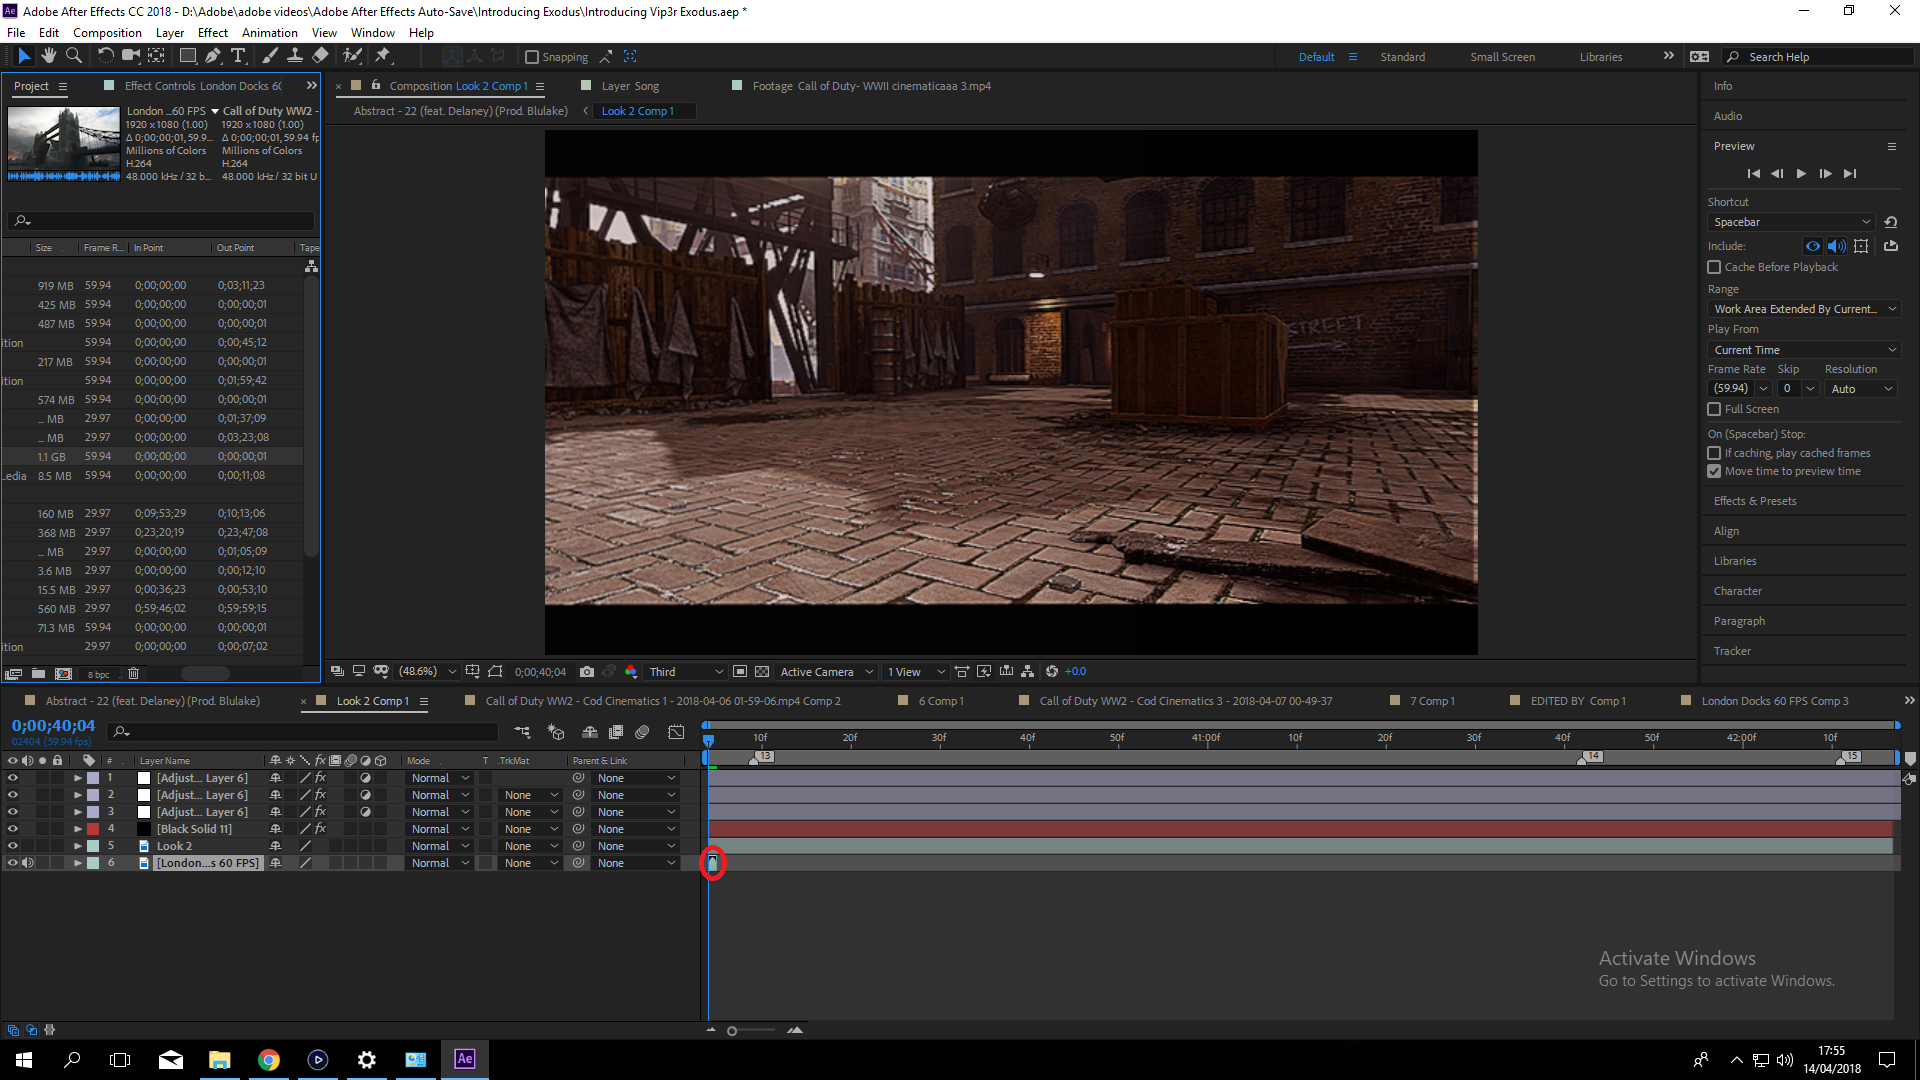Check If caching, play cached frames
Image resolution: width=1920 pixels, height=1080 pixels.
click(x=1714, y=453)
